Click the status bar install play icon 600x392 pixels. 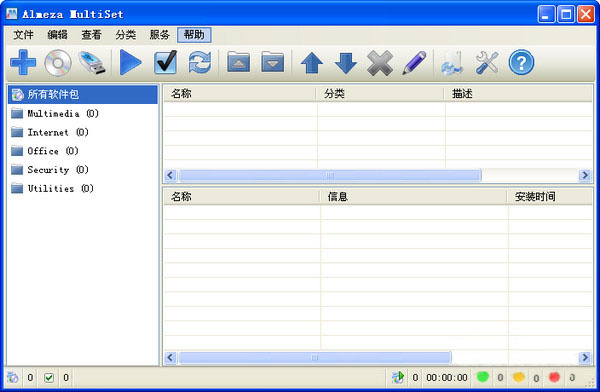point(398,377)
